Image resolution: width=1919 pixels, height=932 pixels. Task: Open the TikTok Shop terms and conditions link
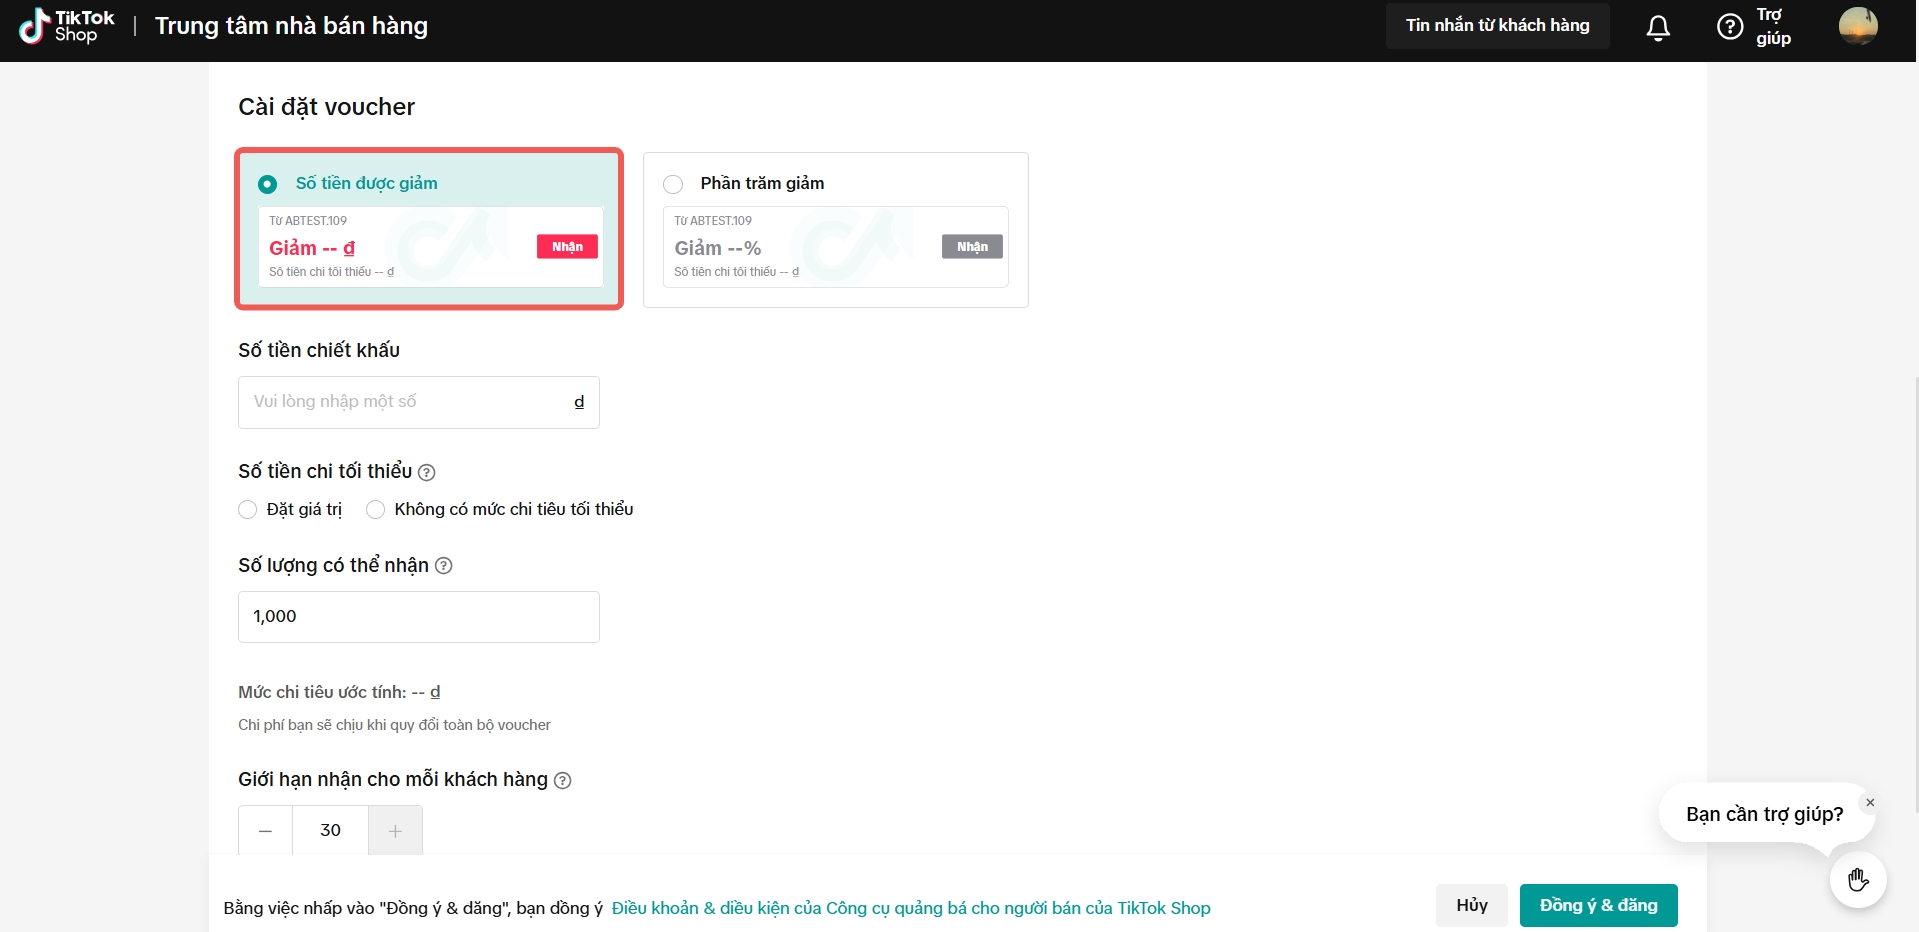click(x=910, y=908)
